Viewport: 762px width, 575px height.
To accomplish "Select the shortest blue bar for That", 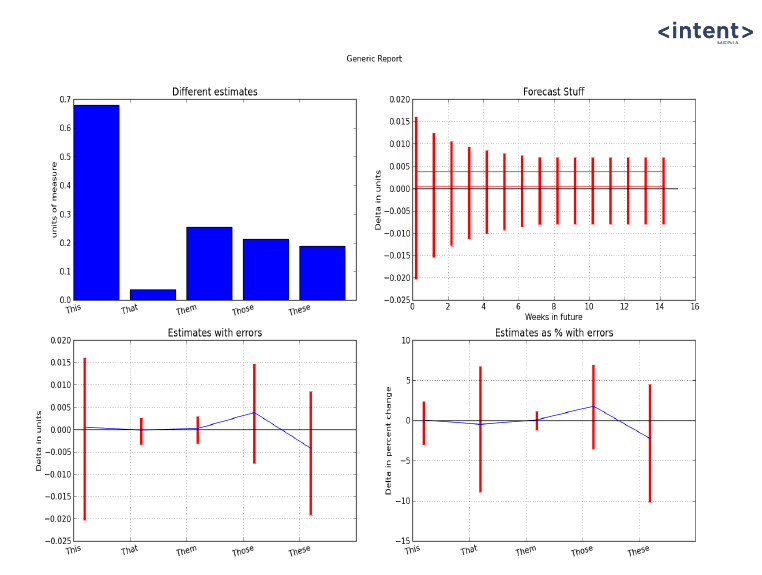I will coord(153,294).
